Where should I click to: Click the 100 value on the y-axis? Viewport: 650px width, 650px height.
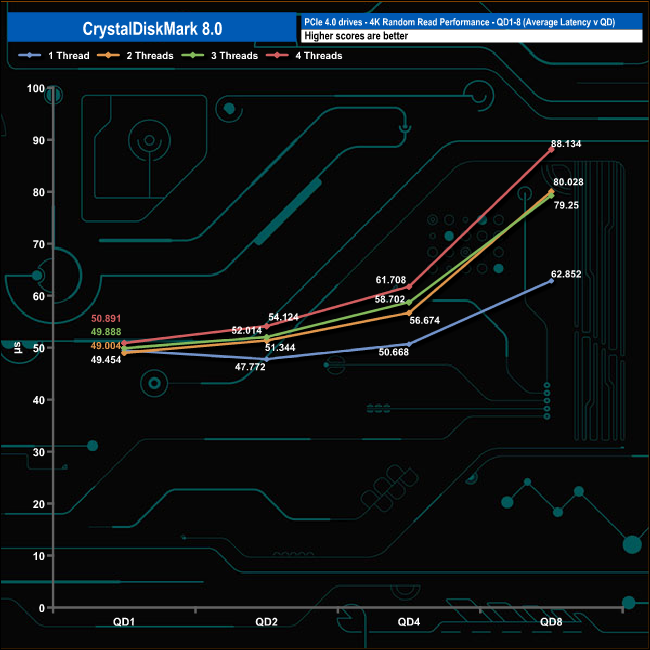click(x=36, y=88)
